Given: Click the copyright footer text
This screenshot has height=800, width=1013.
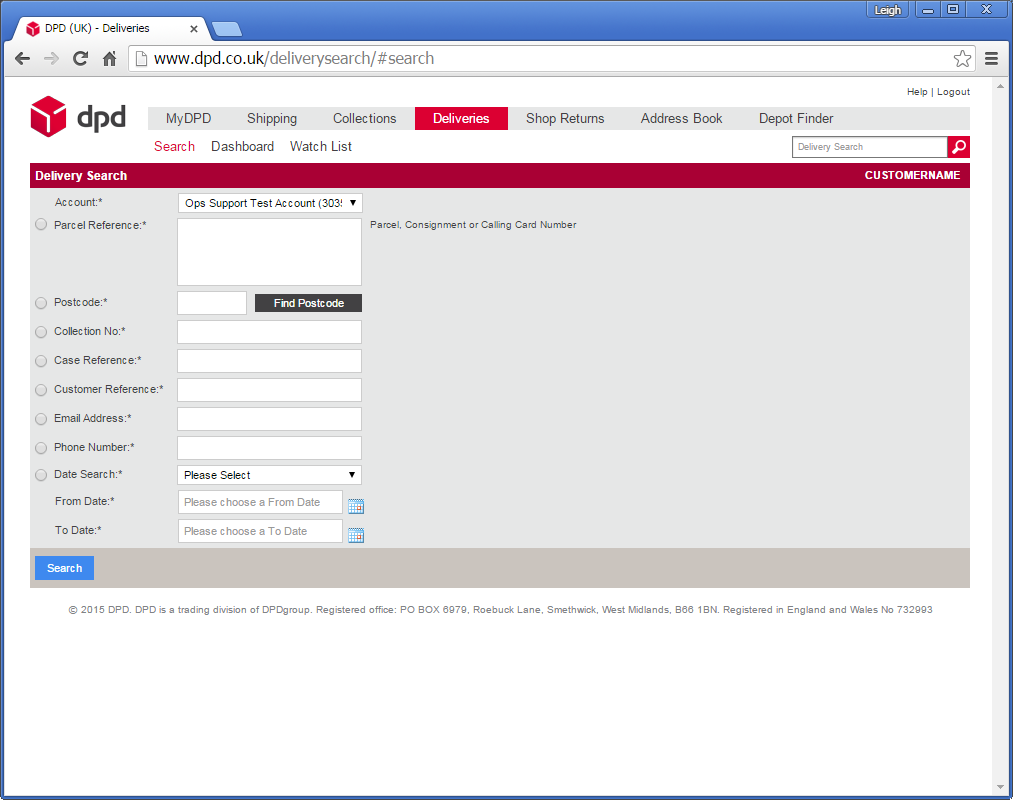Looking at the screenshot, I should click(x=500, y=609).
